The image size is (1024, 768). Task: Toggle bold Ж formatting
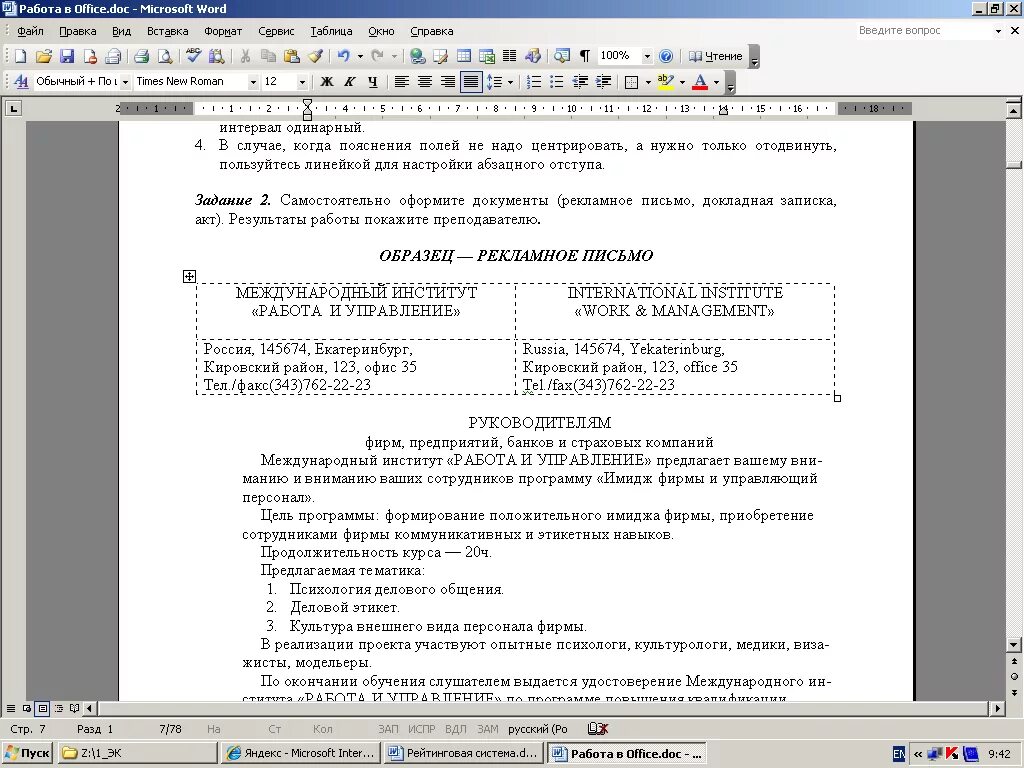327,82
